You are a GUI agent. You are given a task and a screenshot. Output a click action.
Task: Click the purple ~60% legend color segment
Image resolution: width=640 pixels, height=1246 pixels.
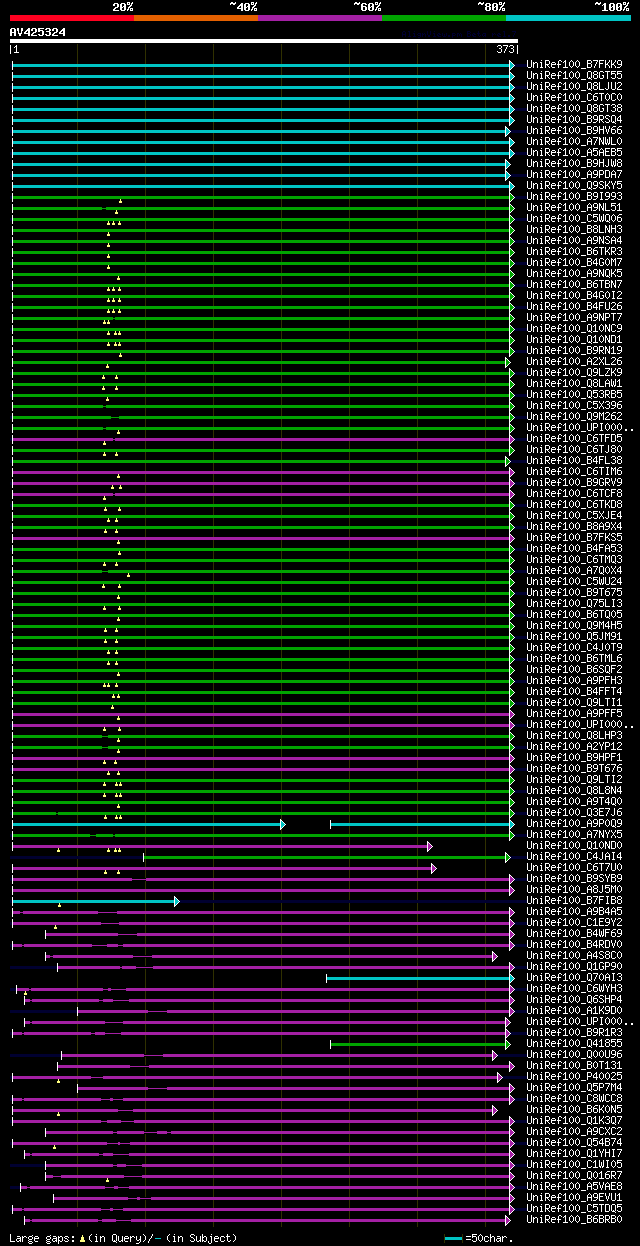[320, 17]
